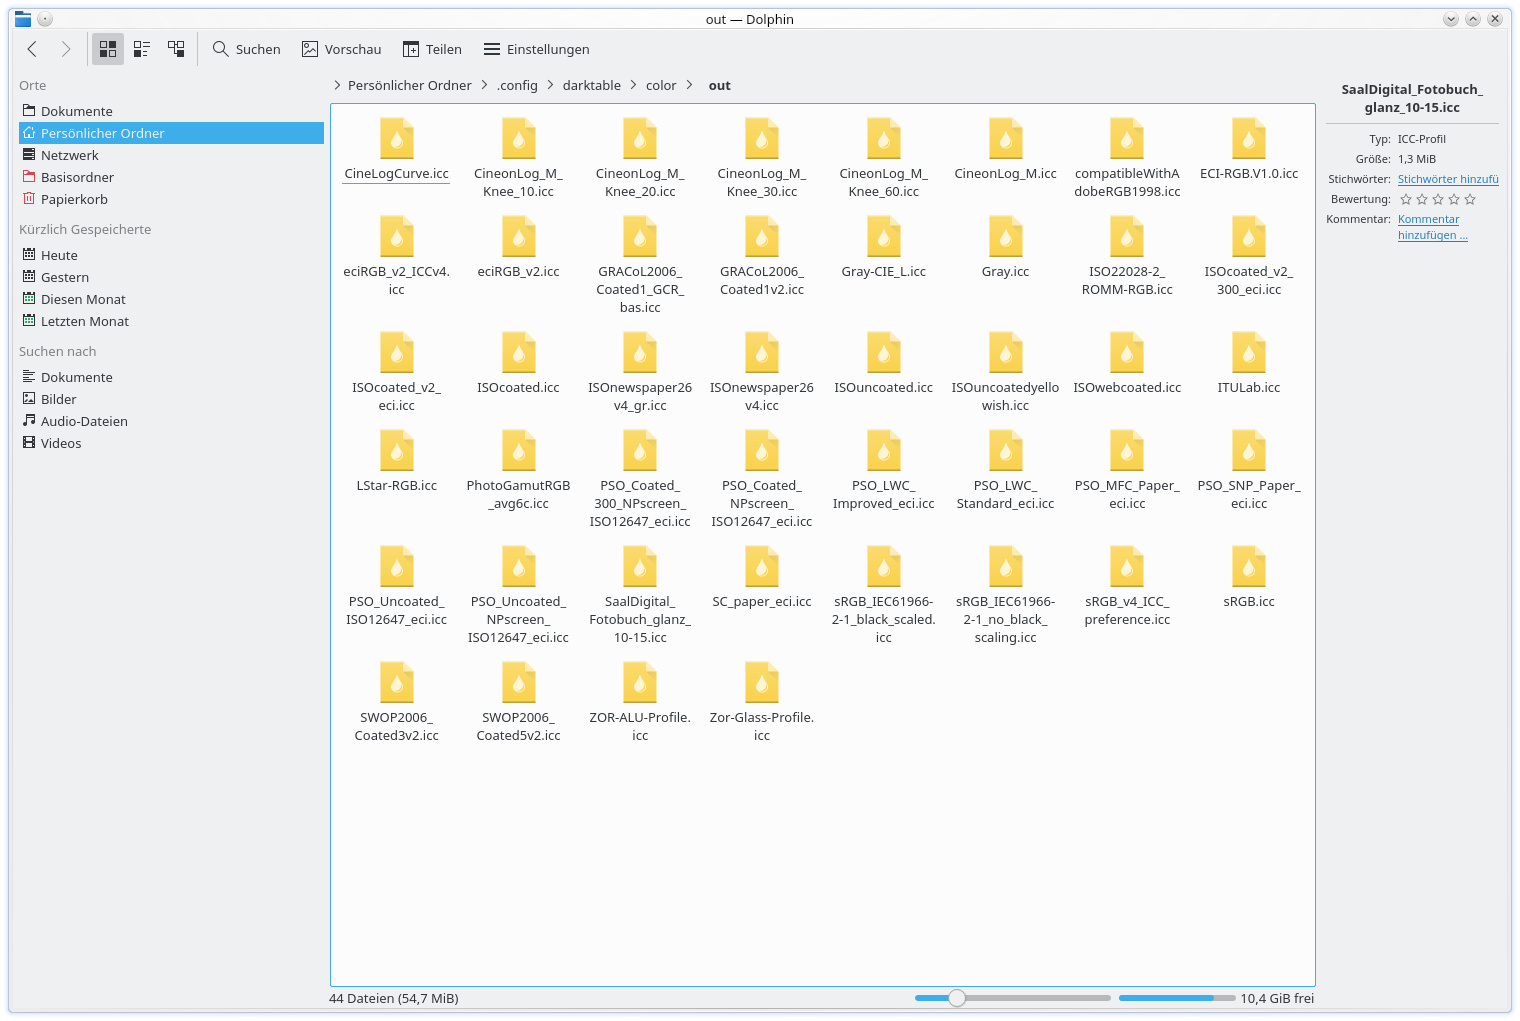Open Papierkorb trash location

tap(171, 199)
